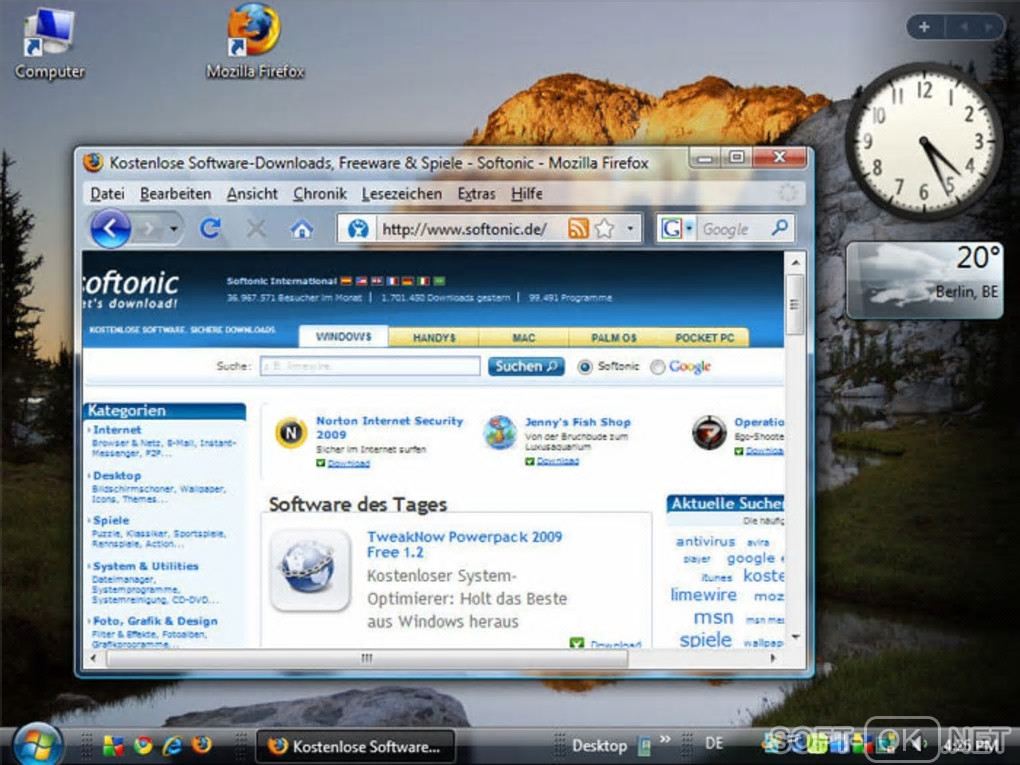Go back with the Firefox back arrow
This screenshot has height=765, width=1020.
110,228
